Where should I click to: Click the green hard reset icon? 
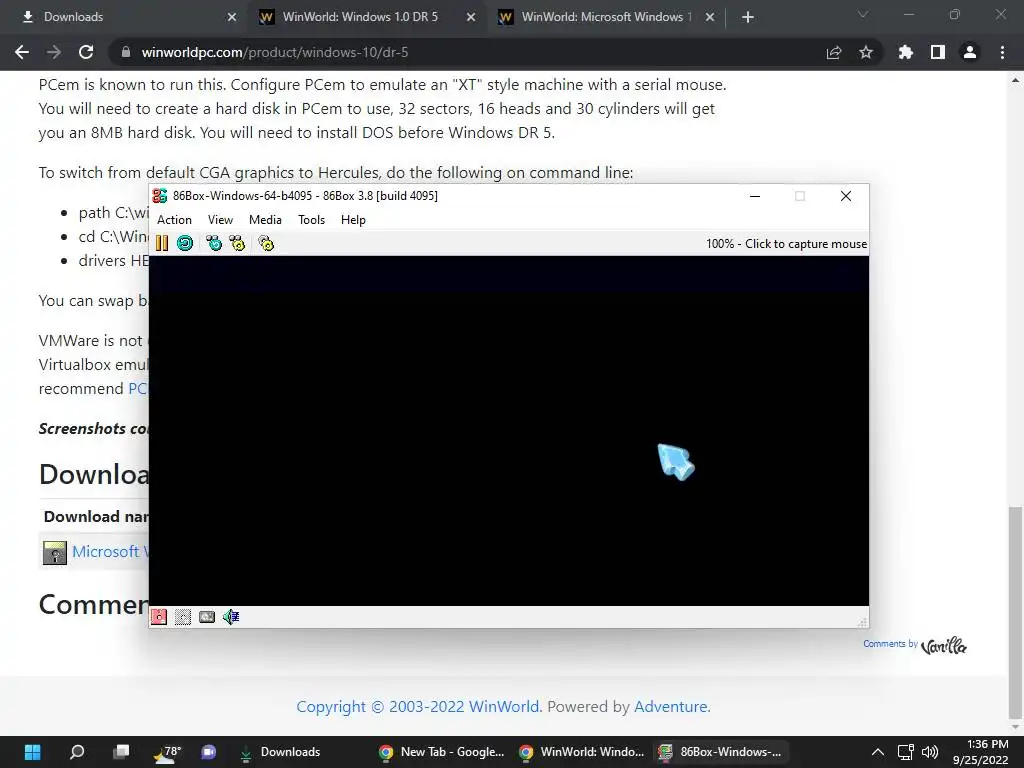click(x=185, y=244)
